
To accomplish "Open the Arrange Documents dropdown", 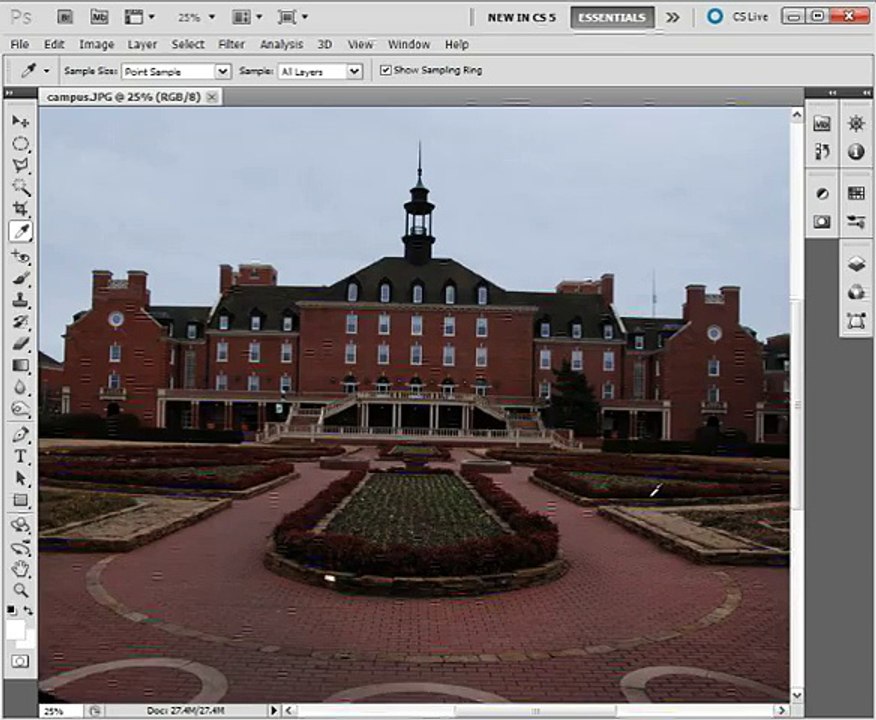I will tap(247, 17).
